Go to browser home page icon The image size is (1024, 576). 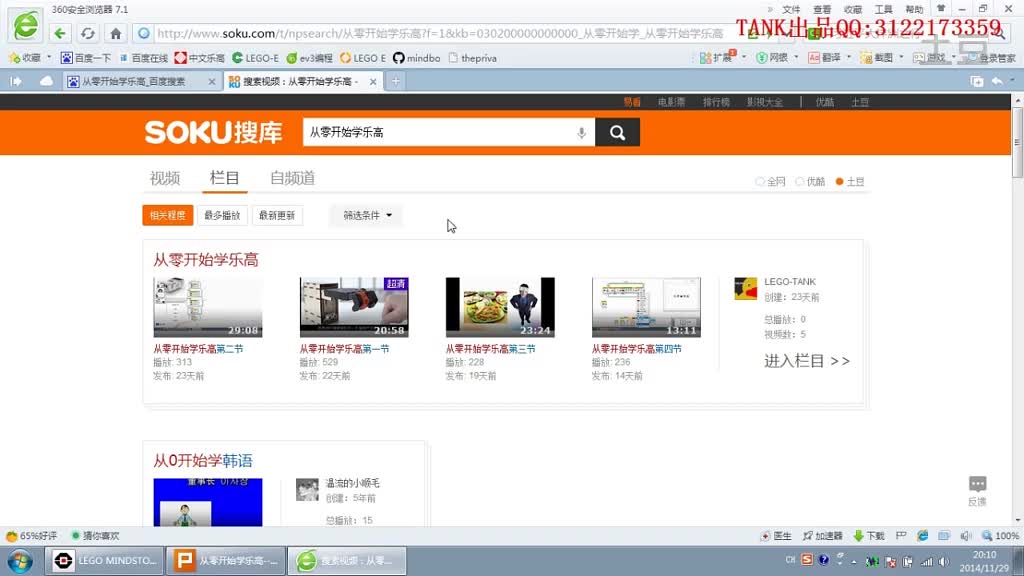coord(116,33)
